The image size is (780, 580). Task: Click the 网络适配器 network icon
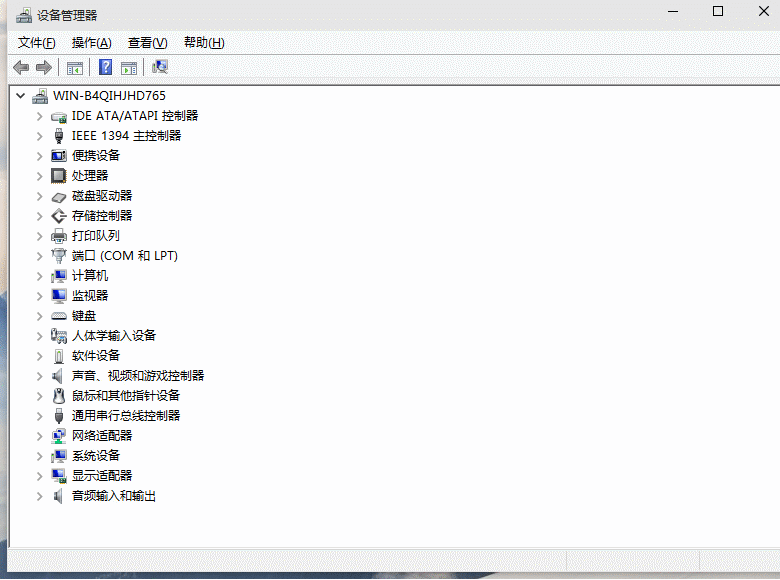coord(59,436)
